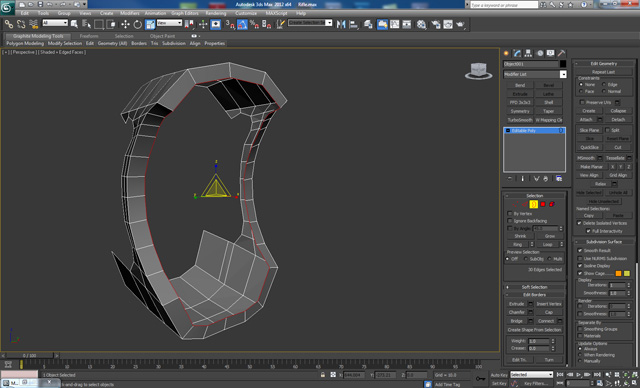Click the Configure Modifier Sets icon
Image resolution: width=640 pixels, height=388 pixels.
point(559,179)
